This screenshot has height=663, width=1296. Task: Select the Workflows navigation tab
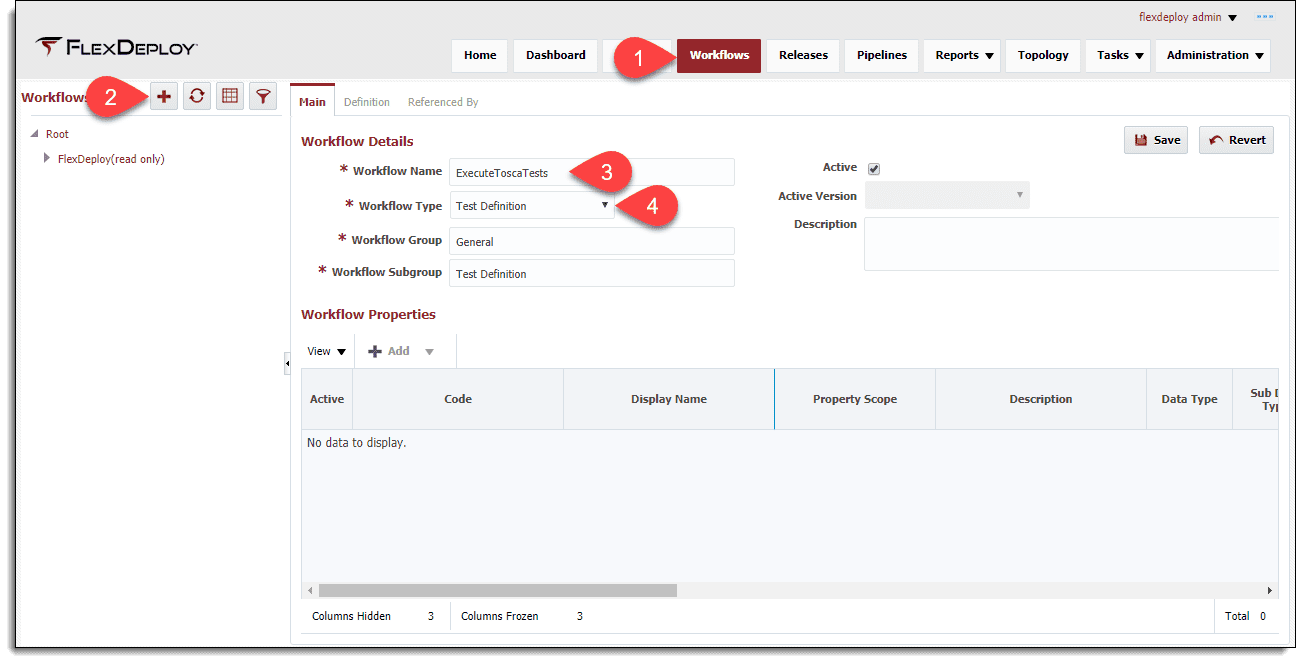pyautogui.click(x=719, y=56)
